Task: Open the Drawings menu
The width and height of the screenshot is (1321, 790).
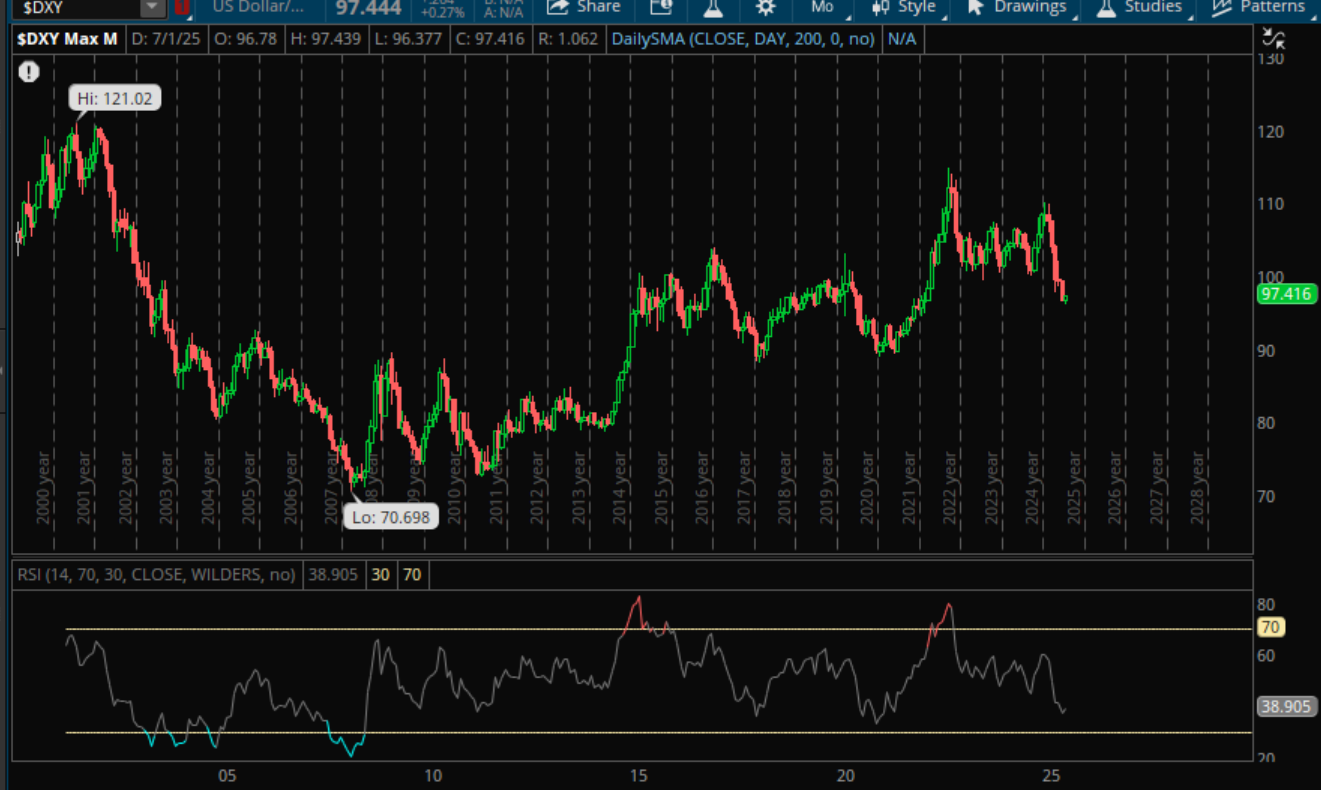Action: click(x=1017, y=7)
